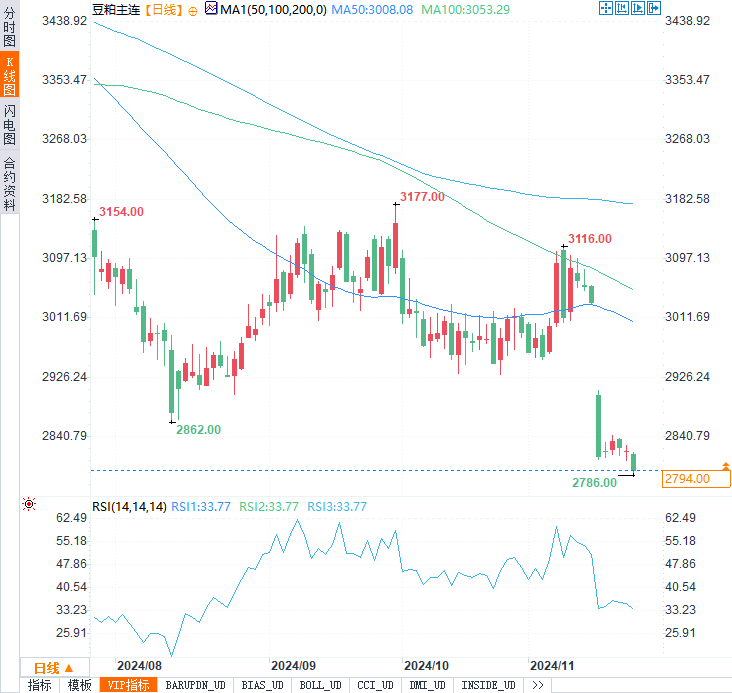Click the orange arrow above the 2794.00 price tag
732x693 pixels.
[x=725, y=466]
